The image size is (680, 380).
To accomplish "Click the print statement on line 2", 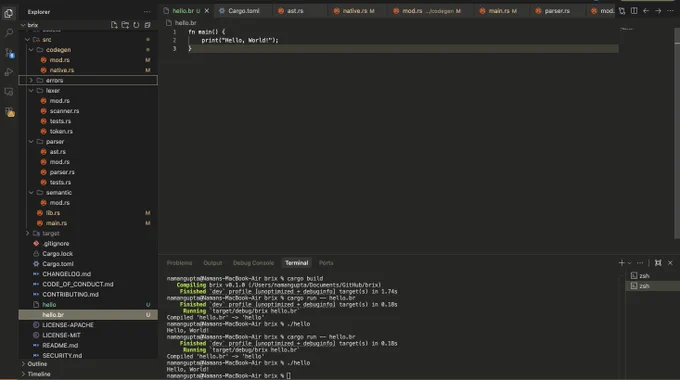I will click(240, 40).
